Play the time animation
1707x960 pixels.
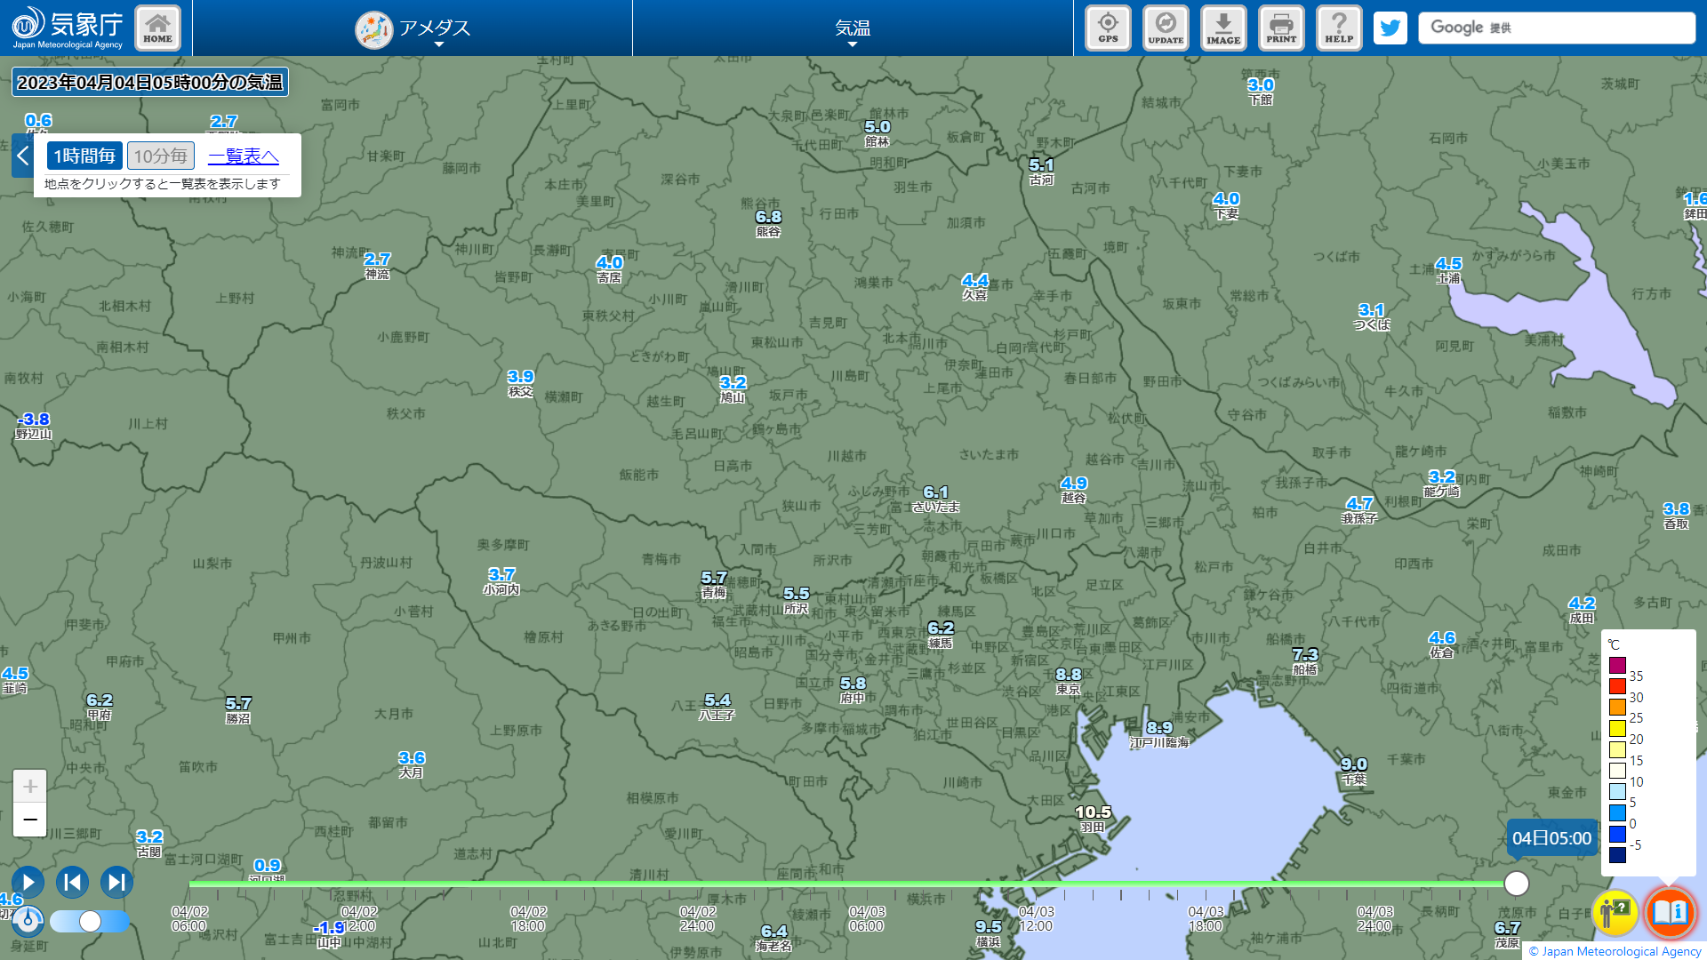27,882
